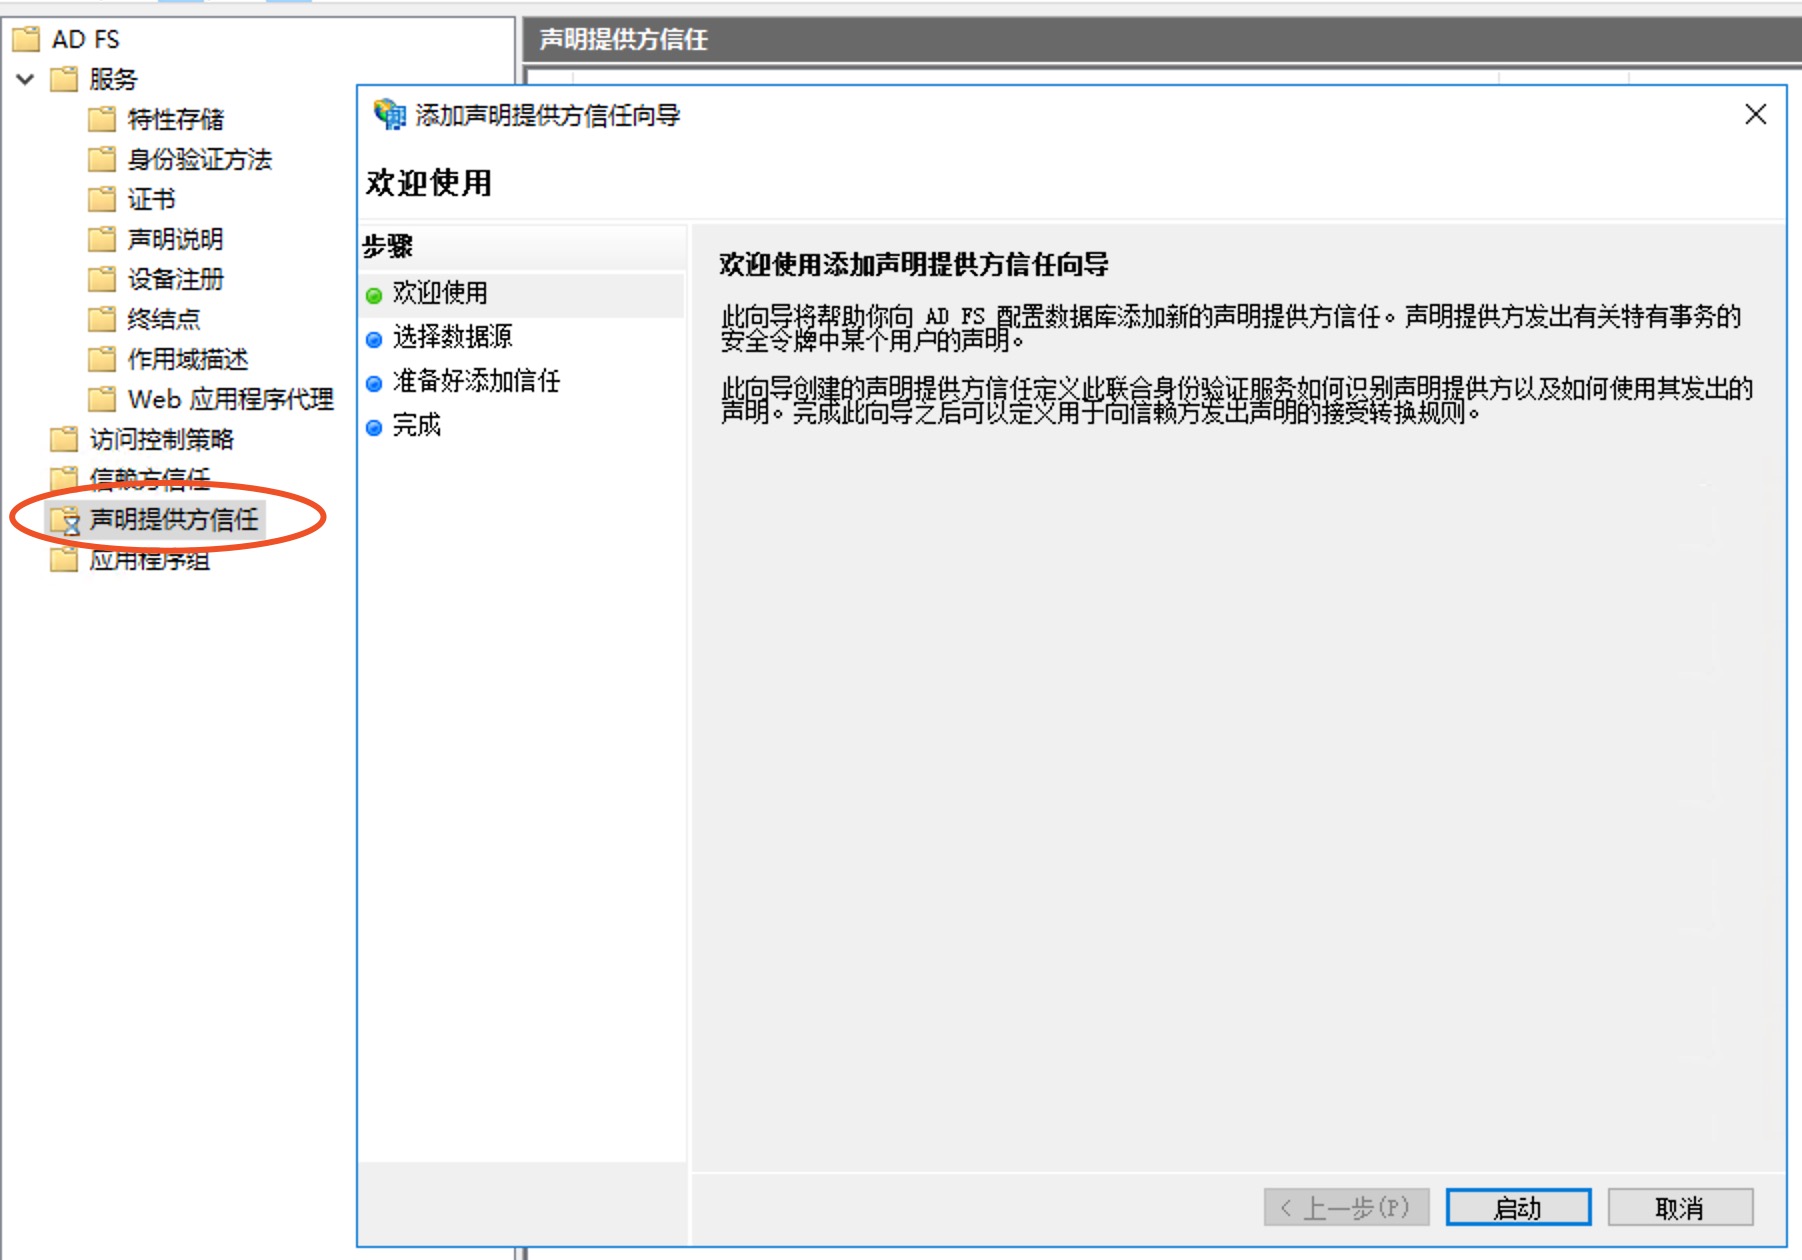Click the Web 应用程序代理 folder icon
This screenshot has width=1802, height=1260.
(x=102, y=399)
